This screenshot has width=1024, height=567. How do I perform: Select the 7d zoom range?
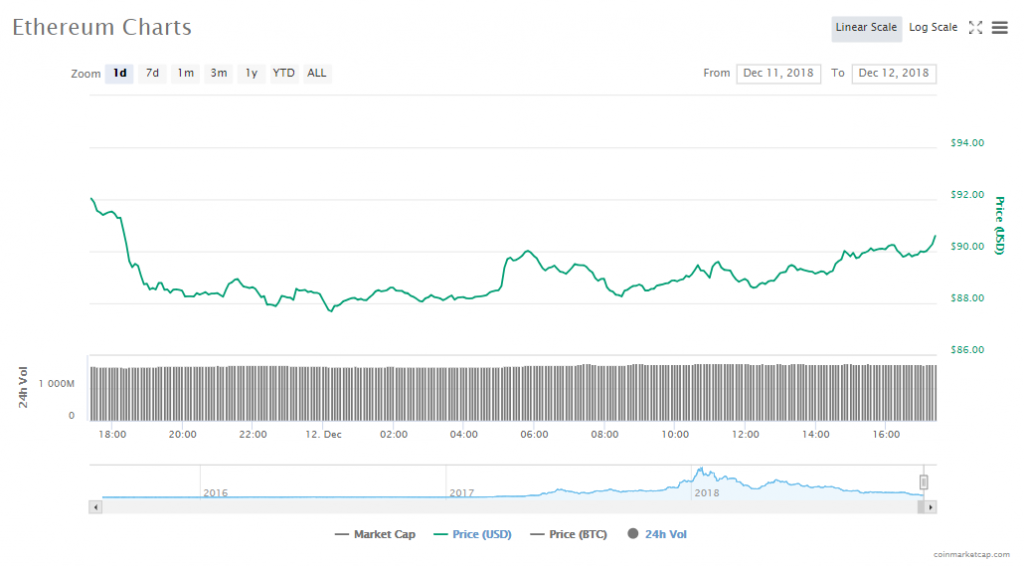click(x=152, y=73)
